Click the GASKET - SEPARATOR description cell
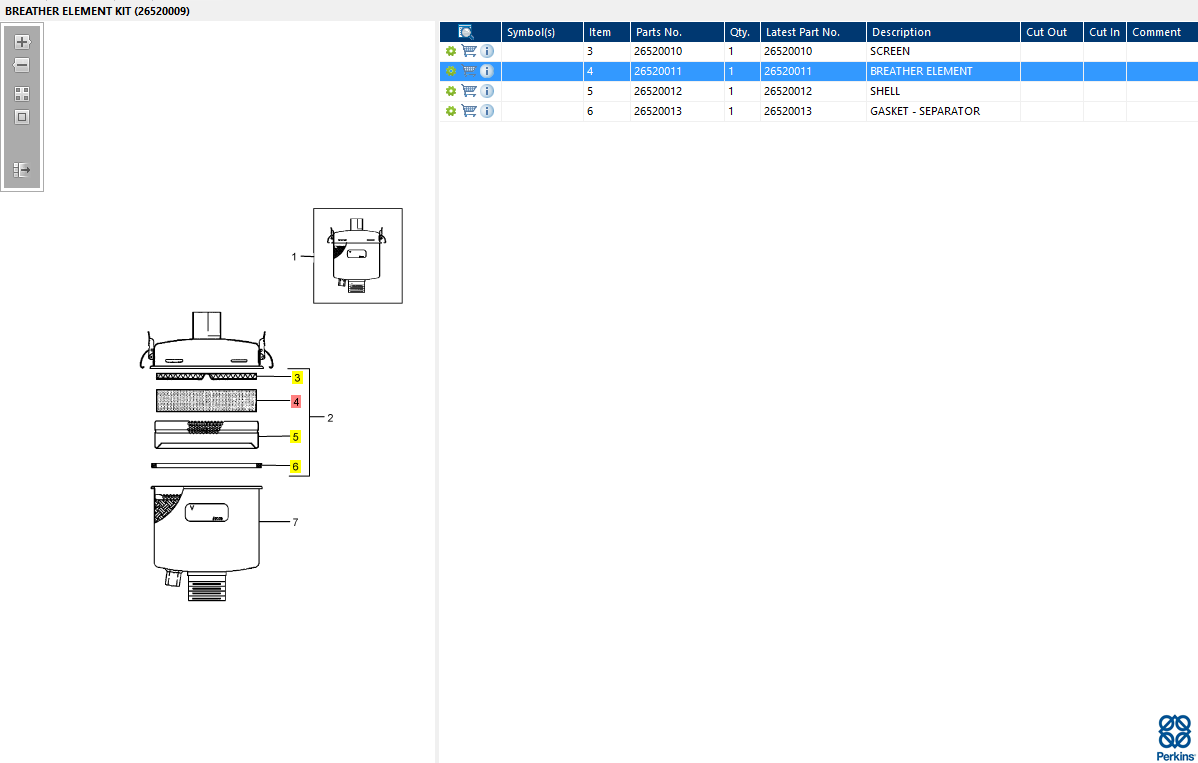Image resolution: width=1198 pixels, height=763 pixels. (x=944, y=111)
